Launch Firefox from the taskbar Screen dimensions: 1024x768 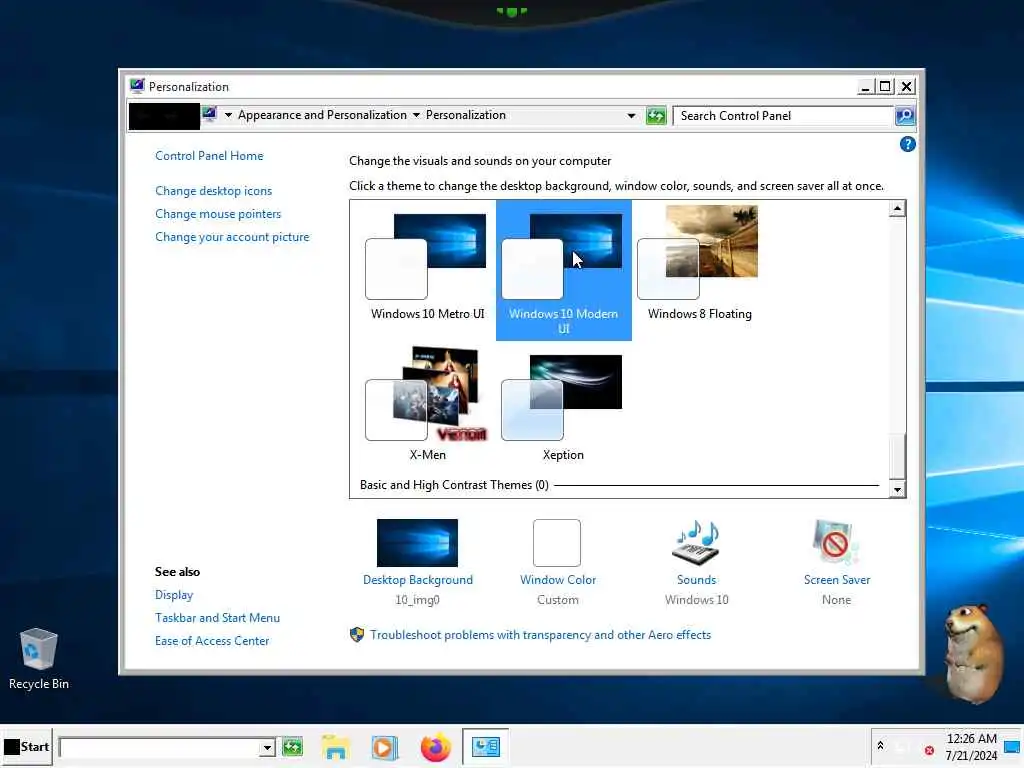435,747
